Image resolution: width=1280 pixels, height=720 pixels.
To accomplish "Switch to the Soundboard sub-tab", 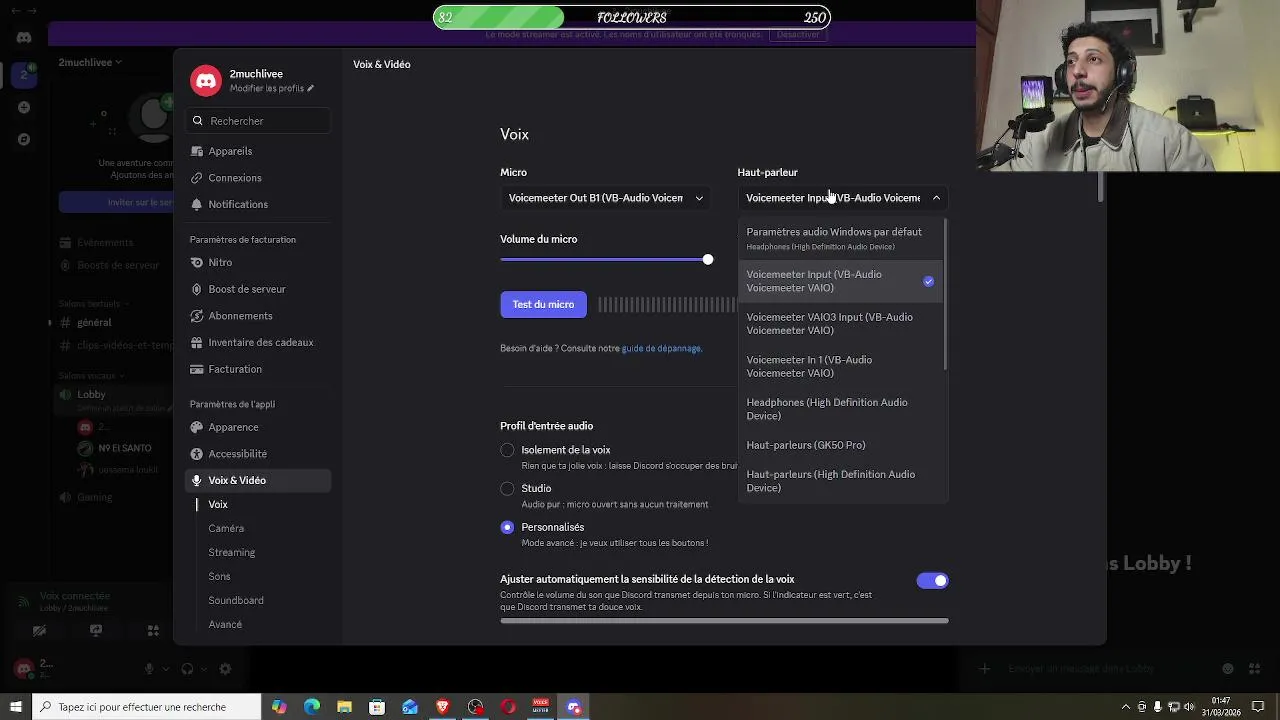I will [x=236, y=601].
